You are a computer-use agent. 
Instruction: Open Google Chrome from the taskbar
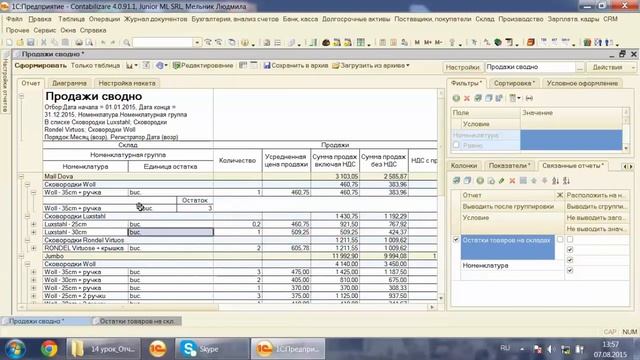[49, 349]
